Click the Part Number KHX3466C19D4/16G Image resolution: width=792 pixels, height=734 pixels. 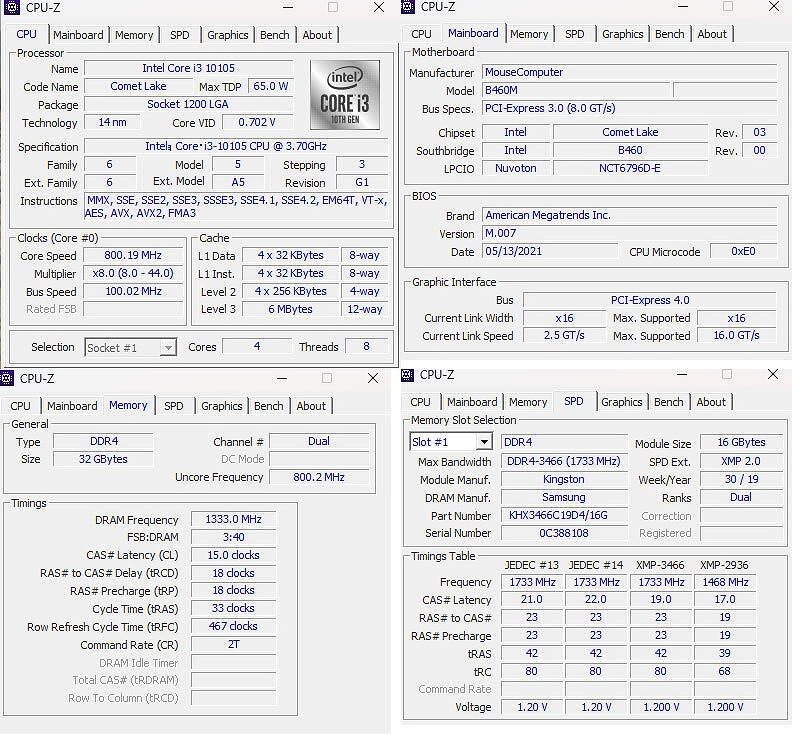point(564,515)
